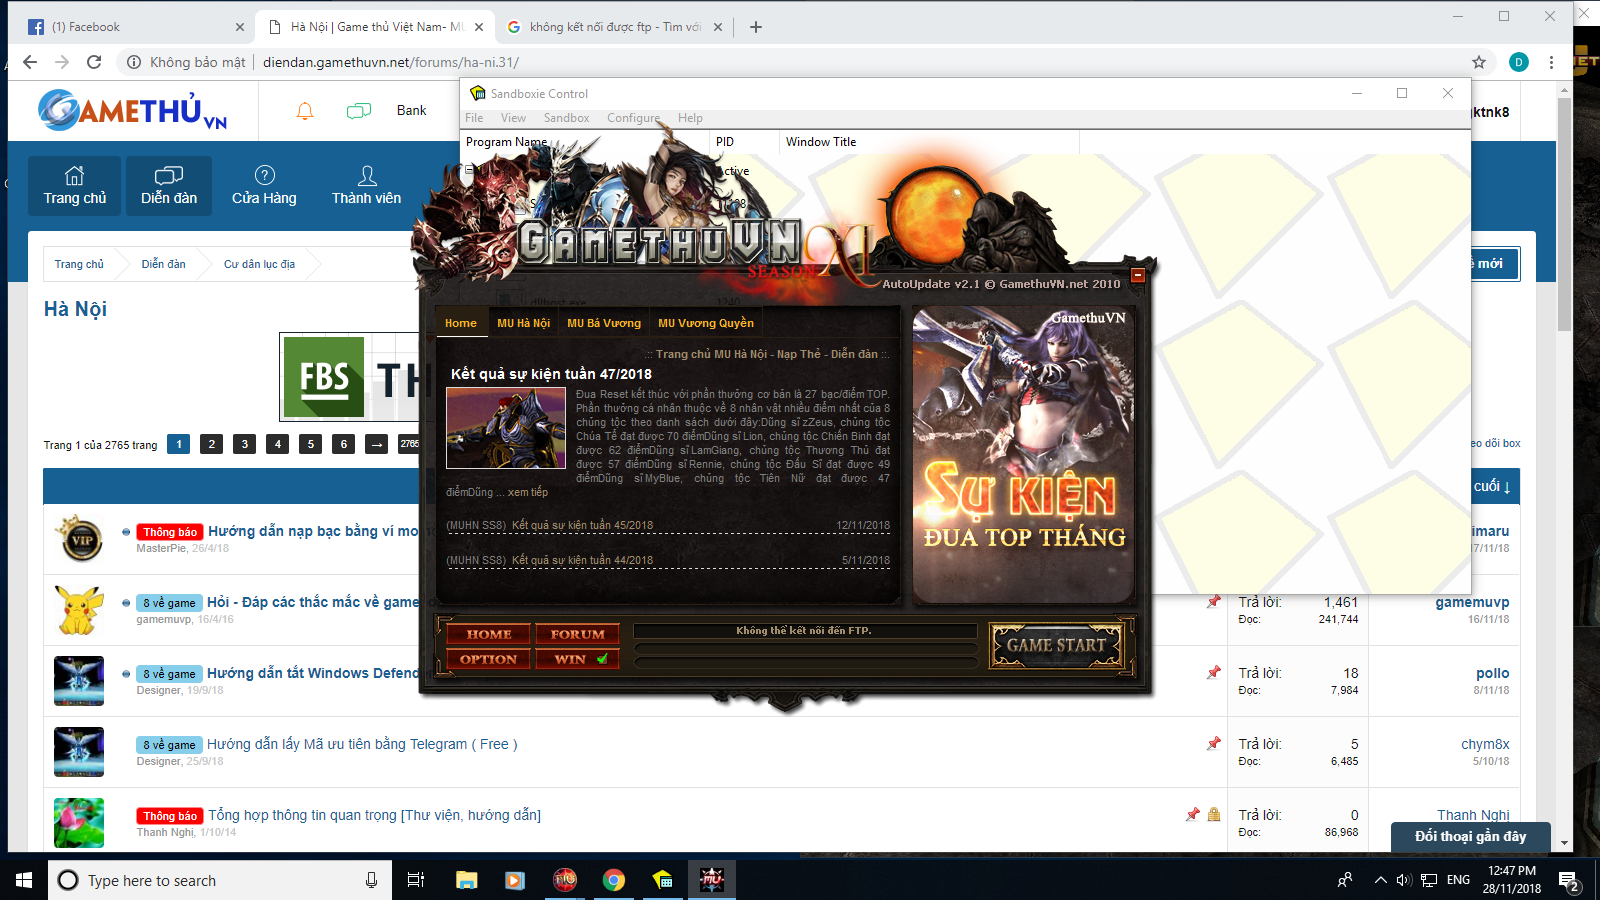
Task: Click the address bar URL
Action: click(x=391, y=62)
